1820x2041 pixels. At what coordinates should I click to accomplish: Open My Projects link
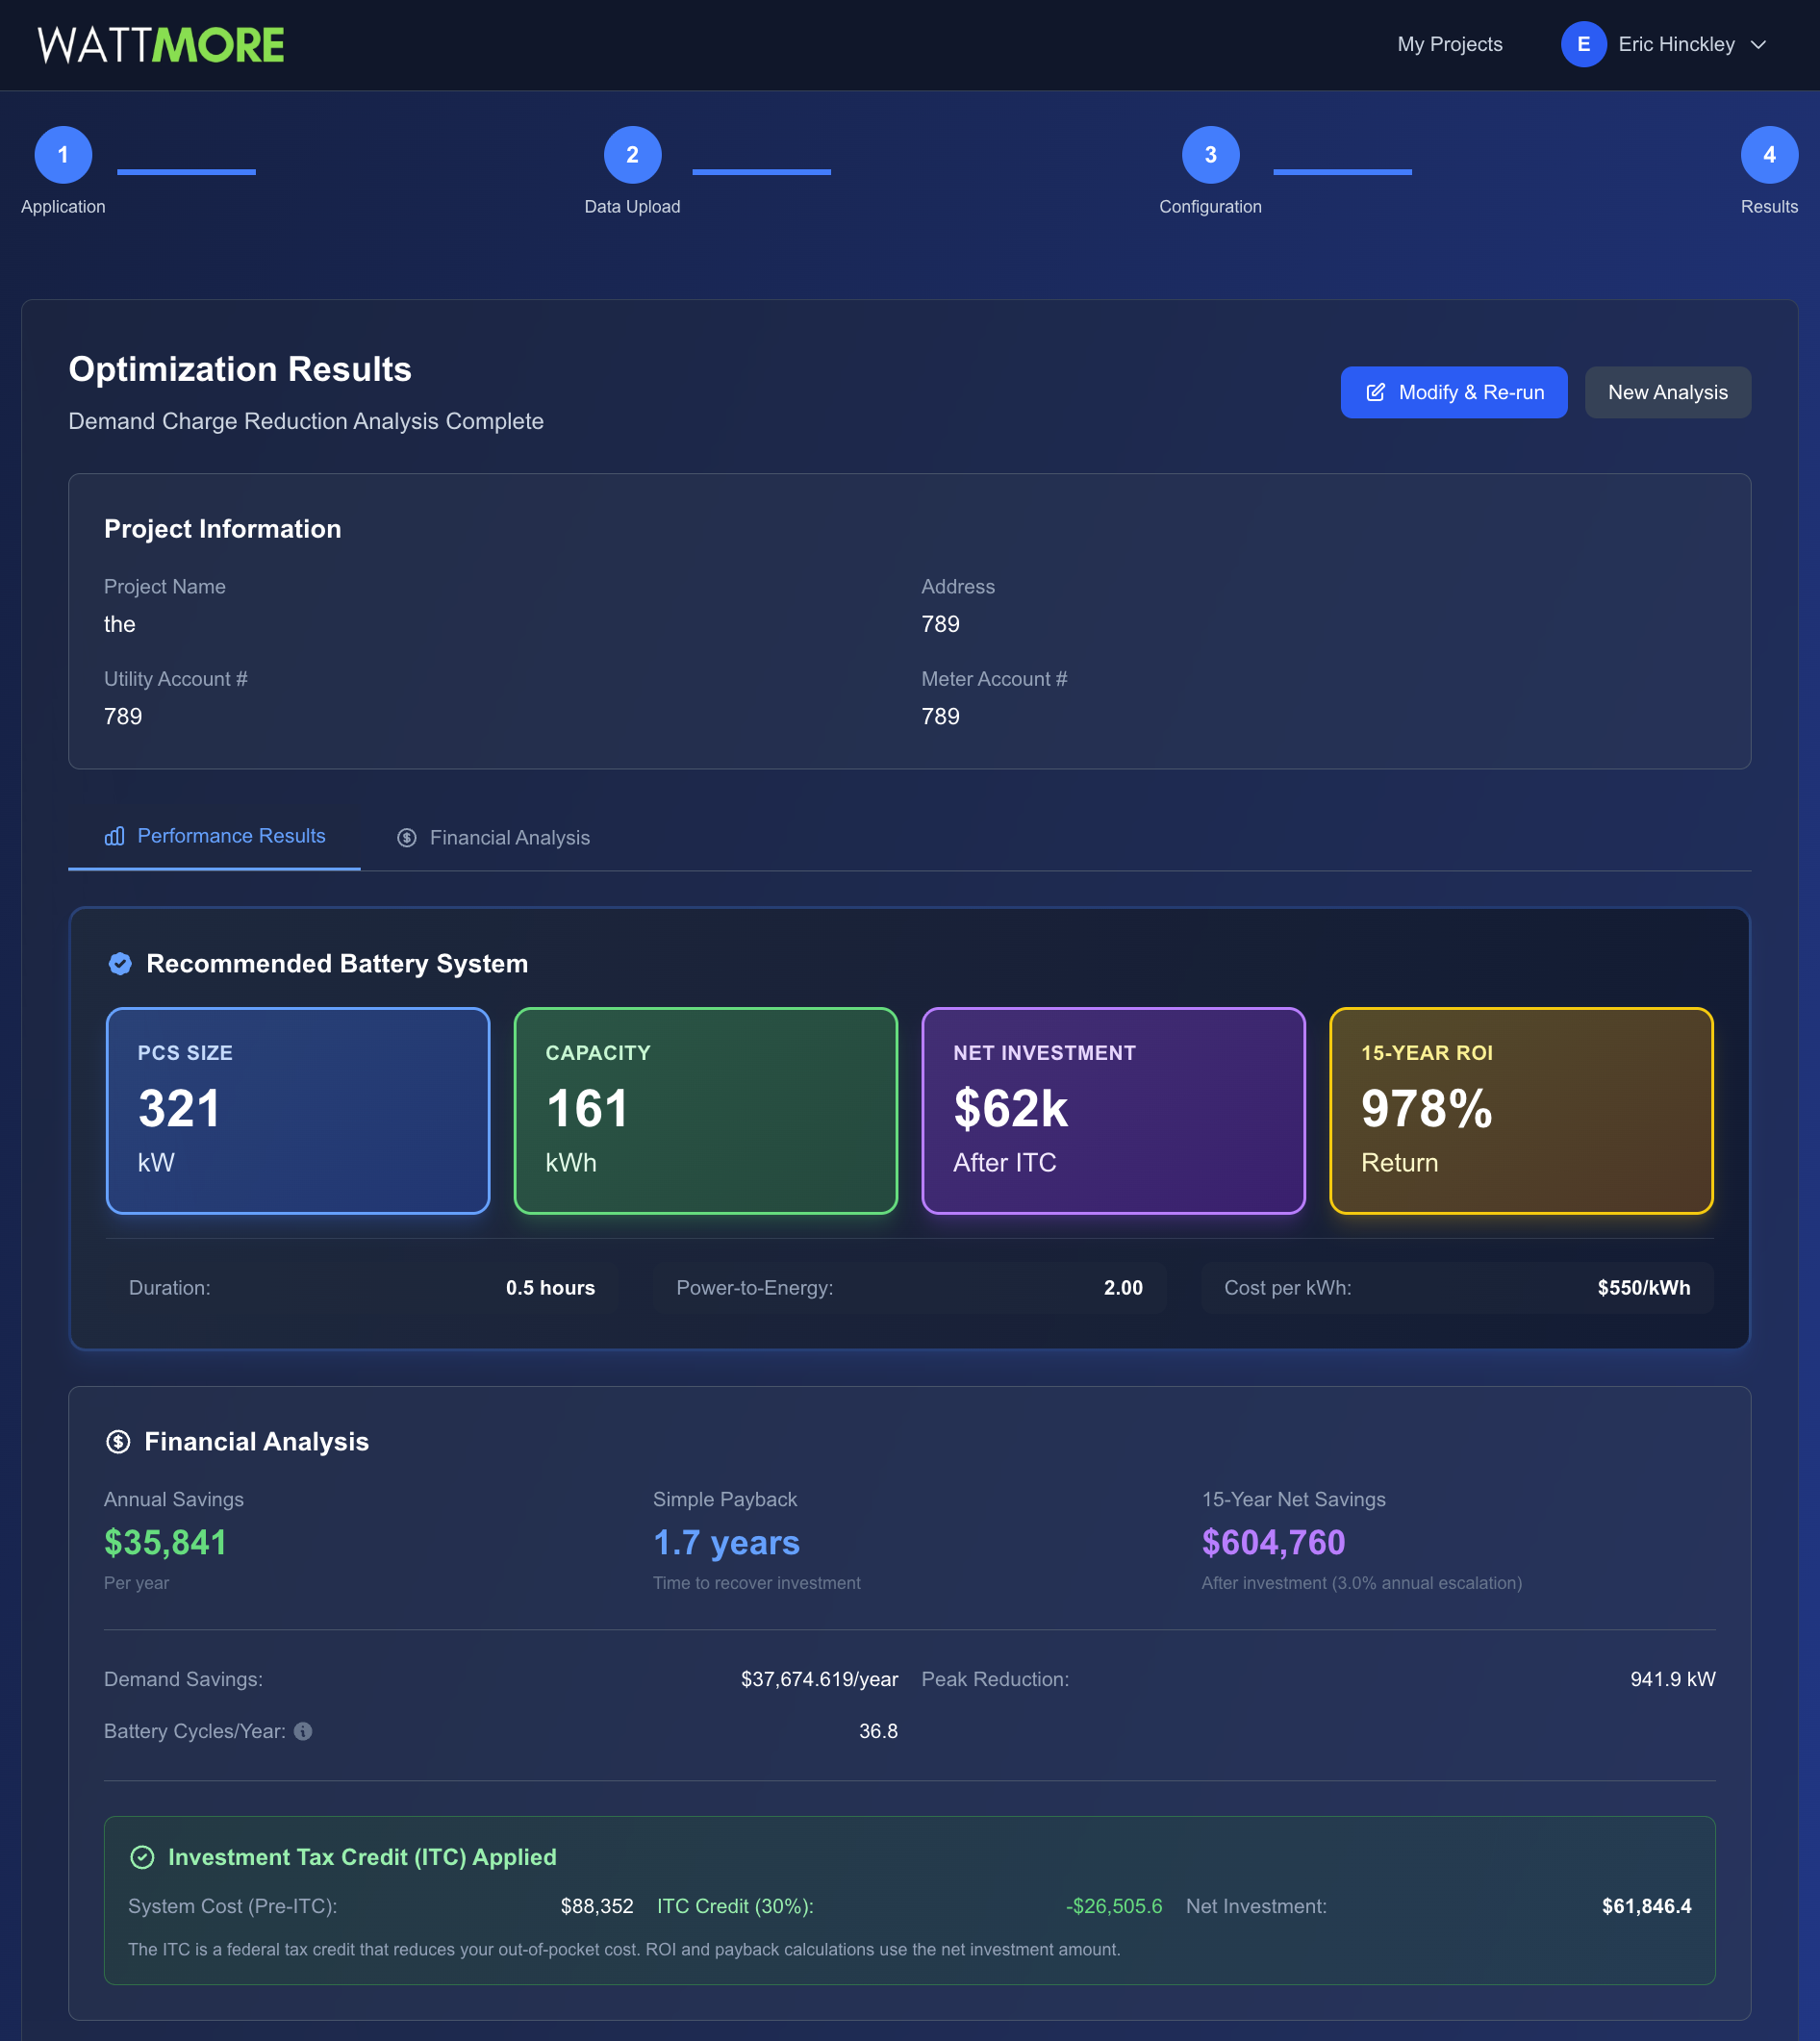(1449, 44)
